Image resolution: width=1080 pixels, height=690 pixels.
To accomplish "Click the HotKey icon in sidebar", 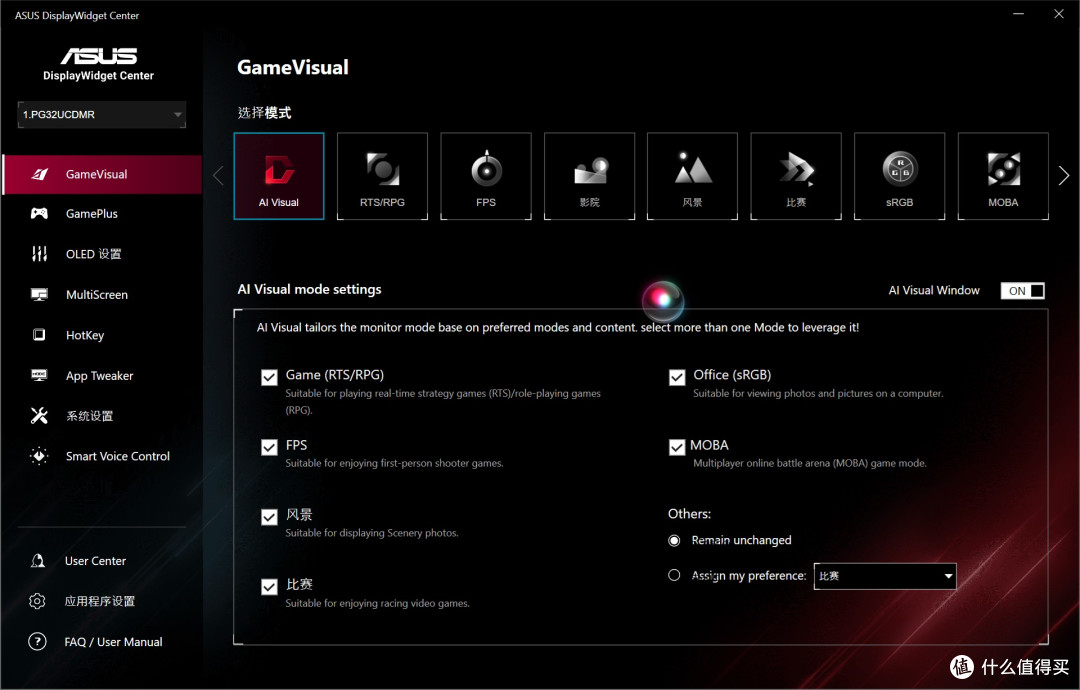I will [39, 335].
